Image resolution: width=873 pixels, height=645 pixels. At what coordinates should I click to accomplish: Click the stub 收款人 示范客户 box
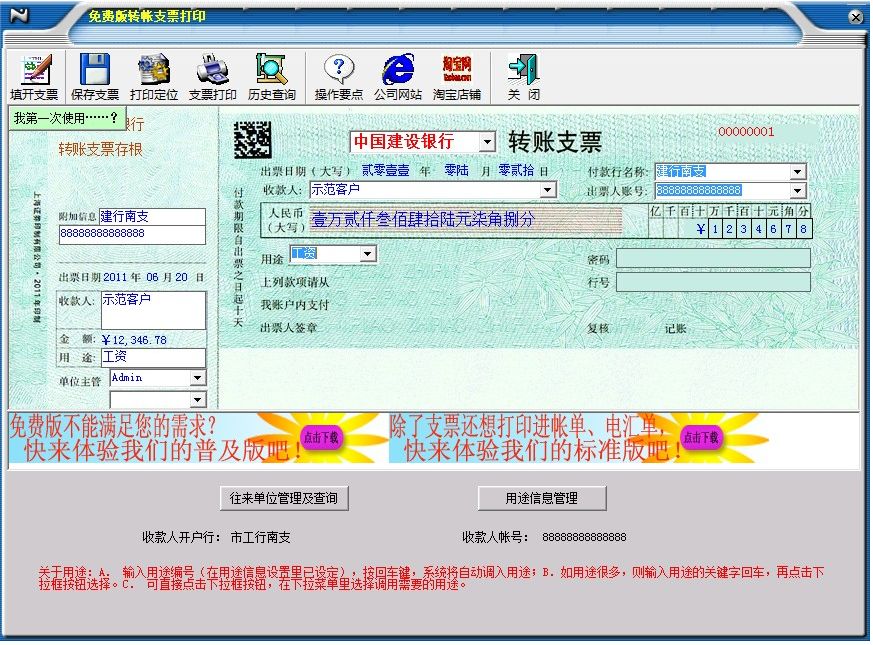point(153,310)
